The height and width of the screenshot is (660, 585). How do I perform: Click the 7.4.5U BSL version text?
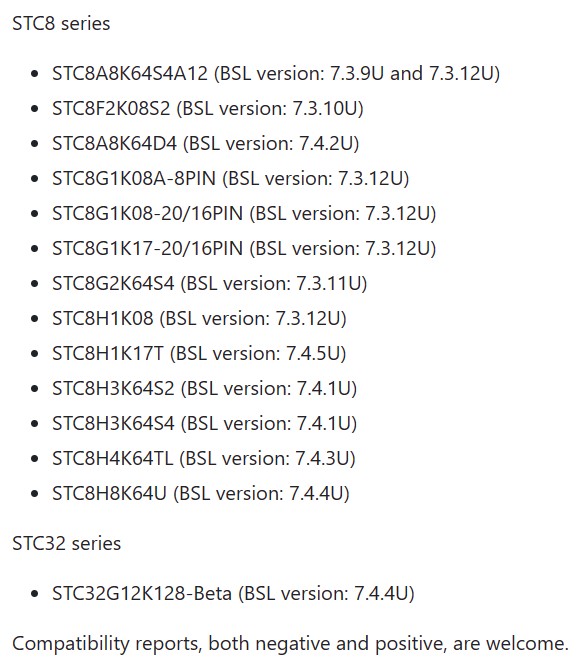coord(313,353)
